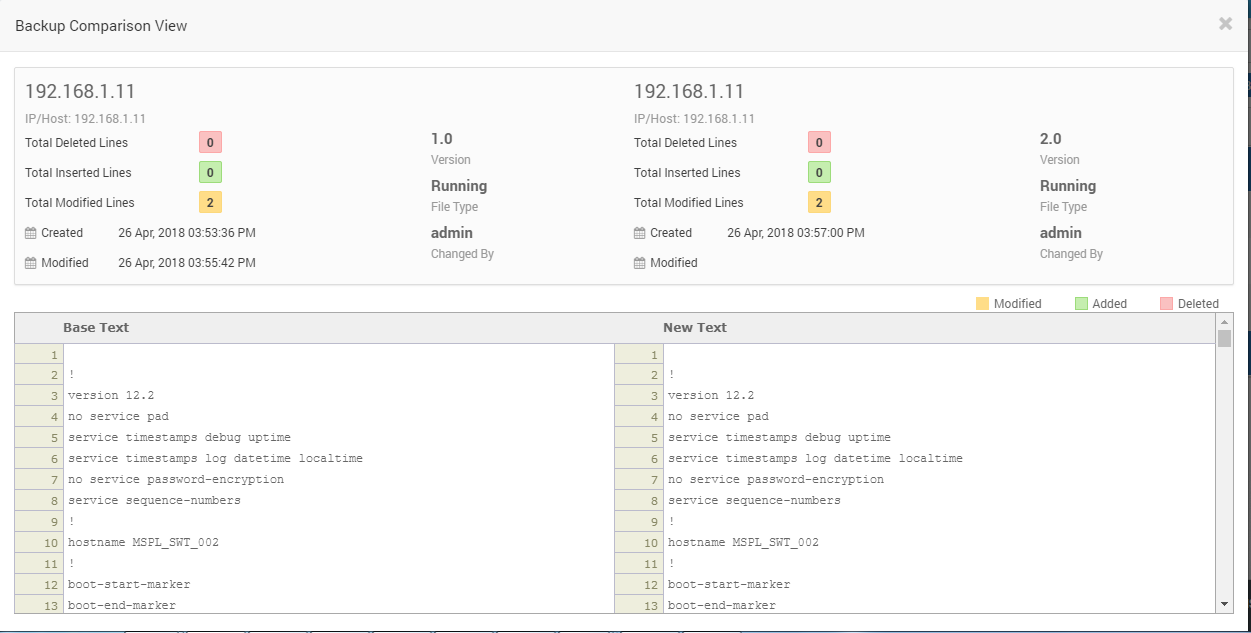The image size is (1251, 633).
Task: Click the green Added legend swatch
Action: pos(1081,304)
